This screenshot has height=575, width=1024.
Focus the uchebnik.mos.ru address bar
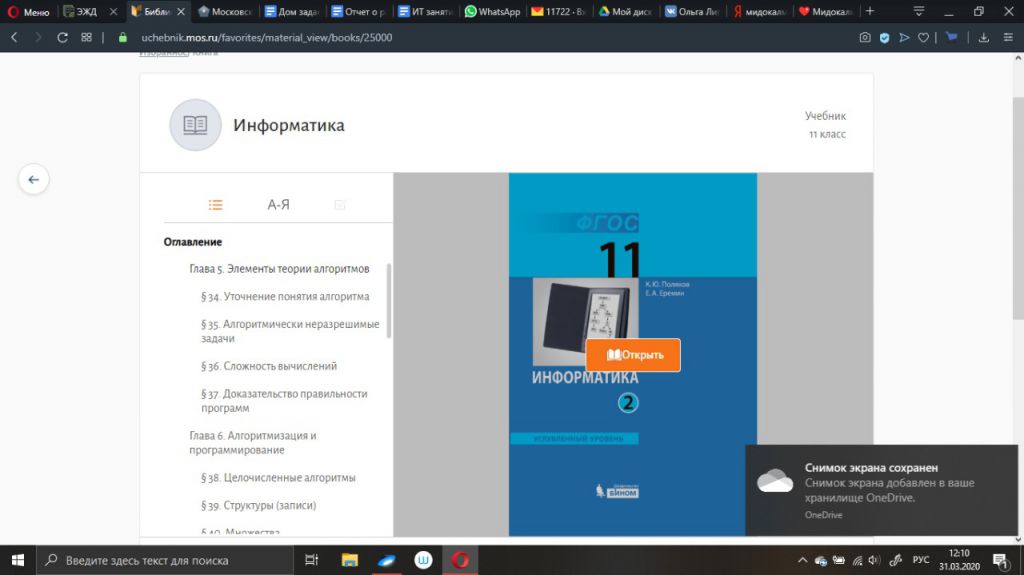tap(266, 38)
